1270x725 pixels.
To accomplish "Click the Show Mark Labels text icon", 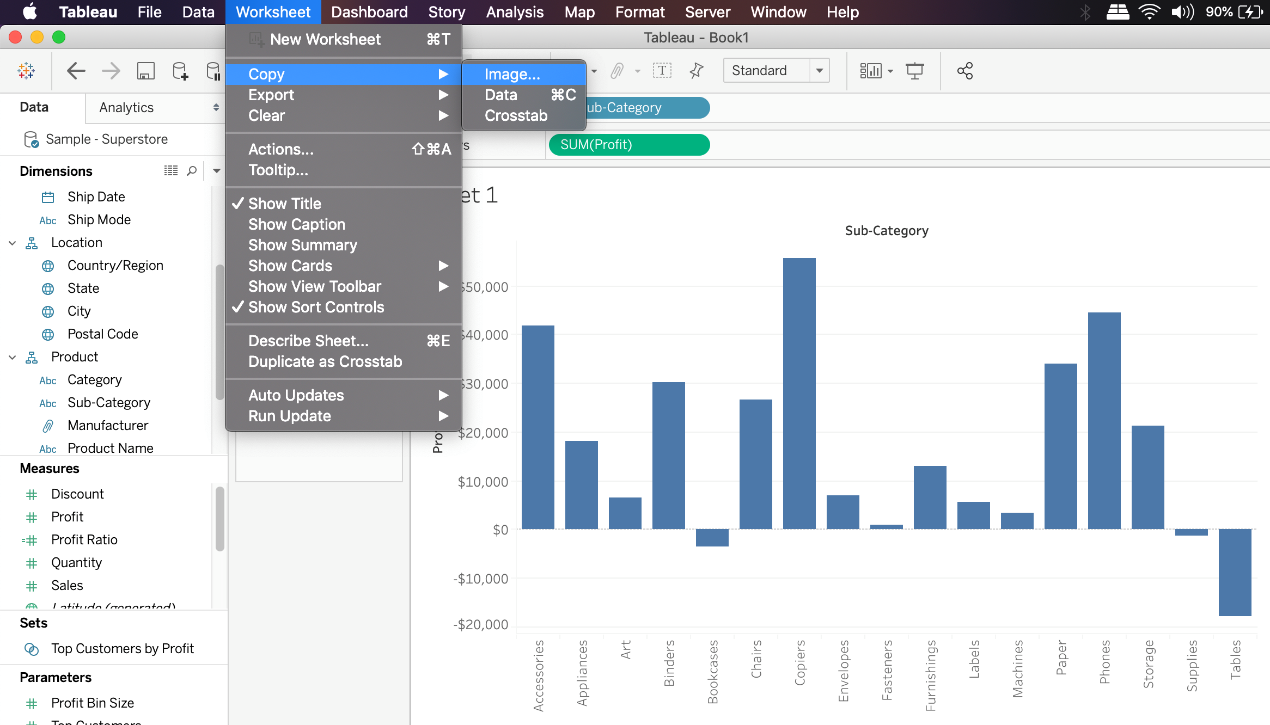I will [x=662, y=71].
